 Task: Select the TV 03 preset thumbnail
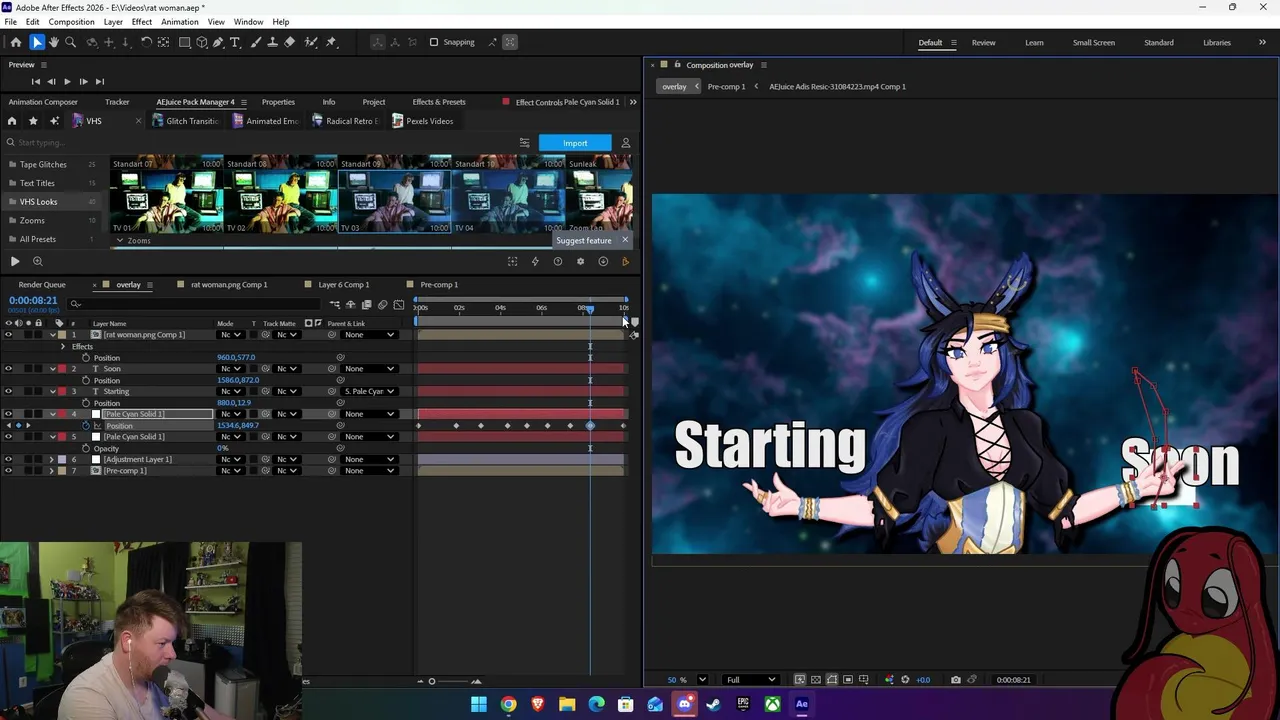click(x=394, y=200)
